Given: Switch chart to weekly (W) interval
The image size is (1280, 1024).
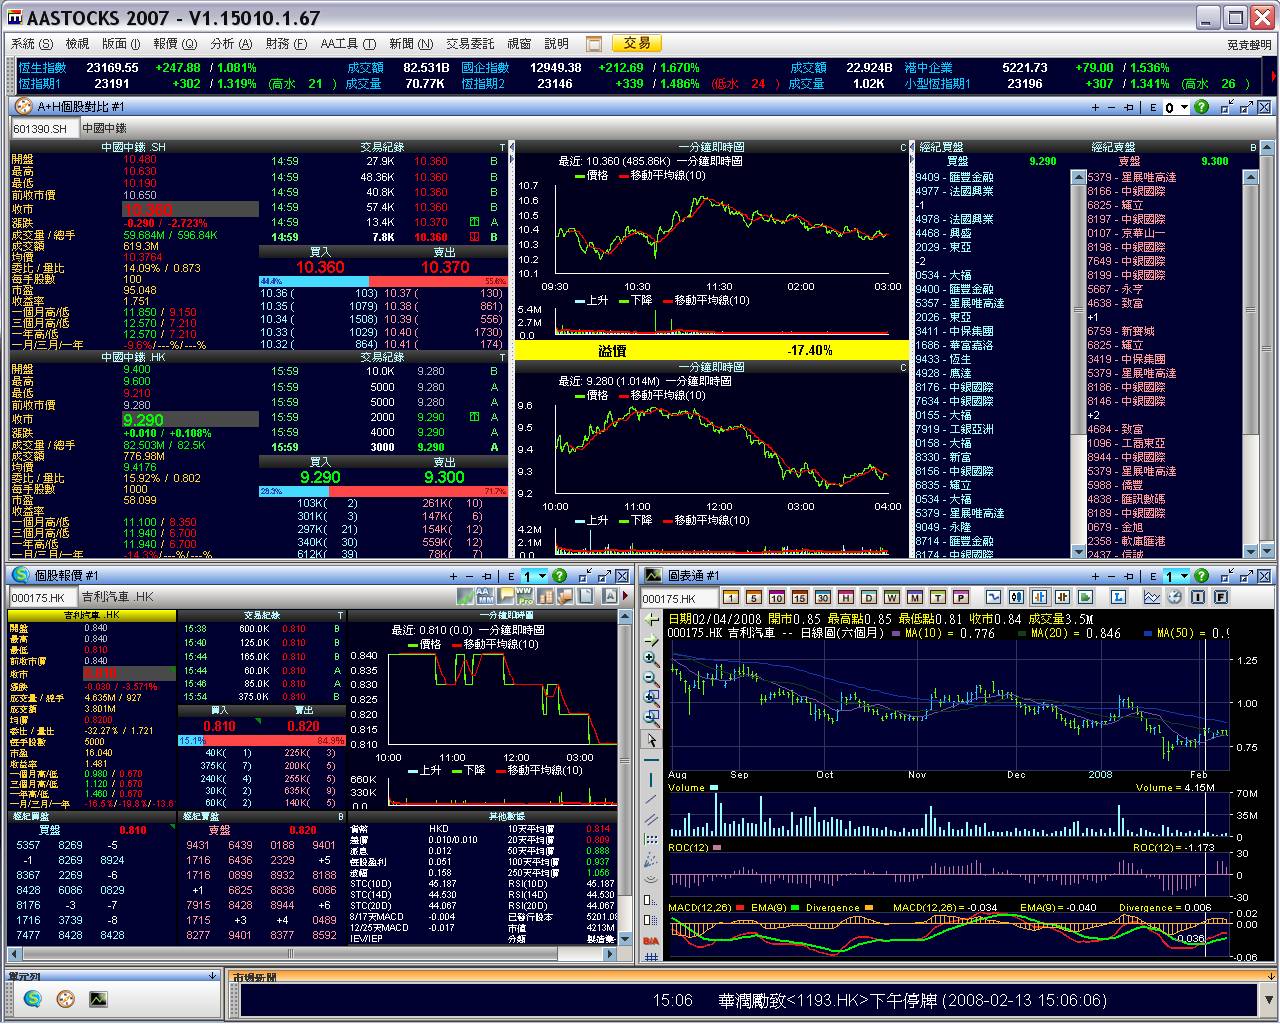Looking at the screenshot, I should 891,597.
